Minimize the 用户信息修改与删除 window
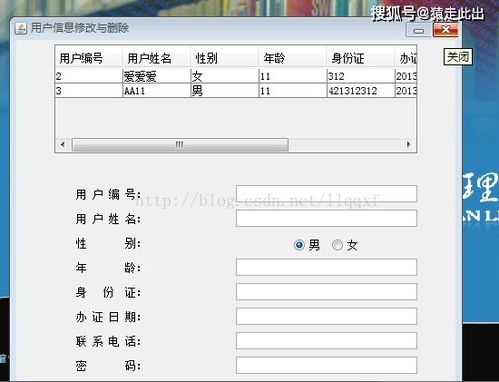 (419, 30)
